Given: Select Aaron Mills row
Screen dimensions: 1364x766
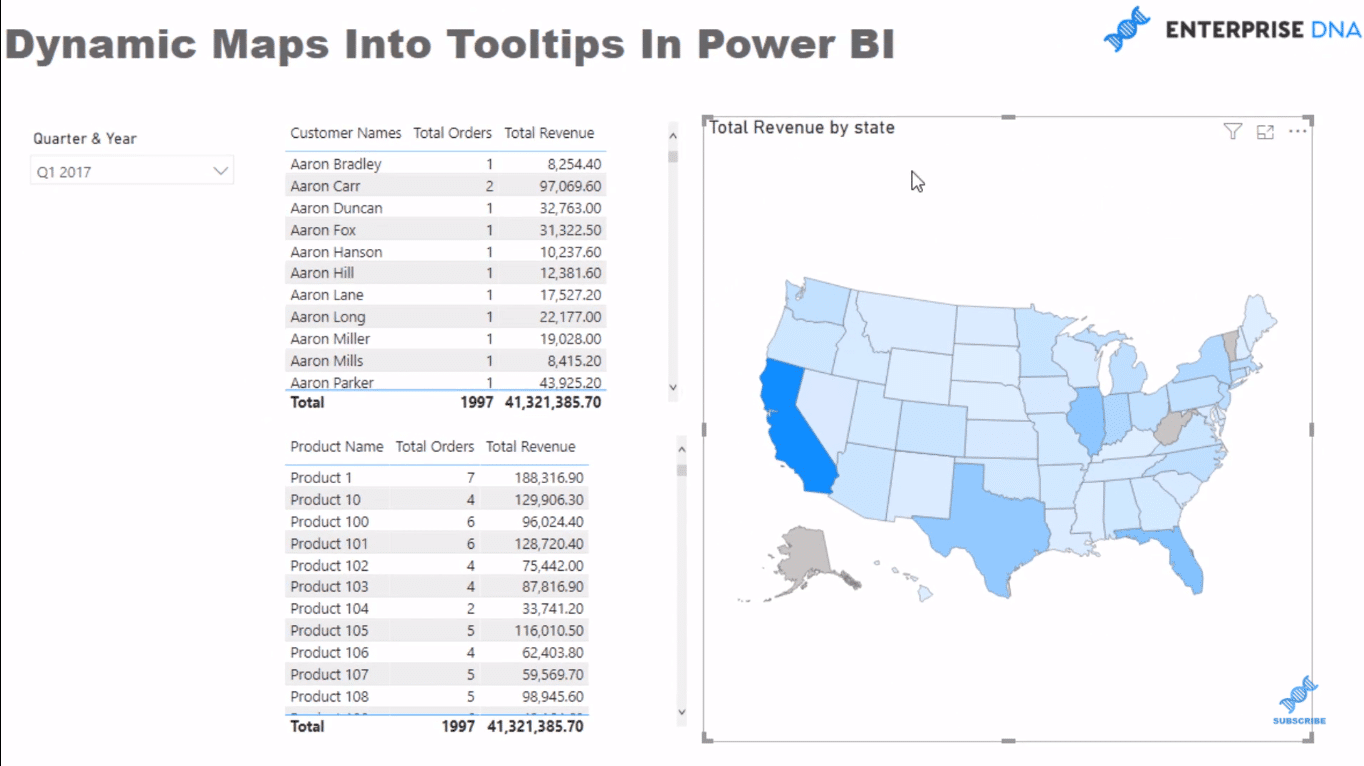Looking at the screenshot, I should coord(446,361).
